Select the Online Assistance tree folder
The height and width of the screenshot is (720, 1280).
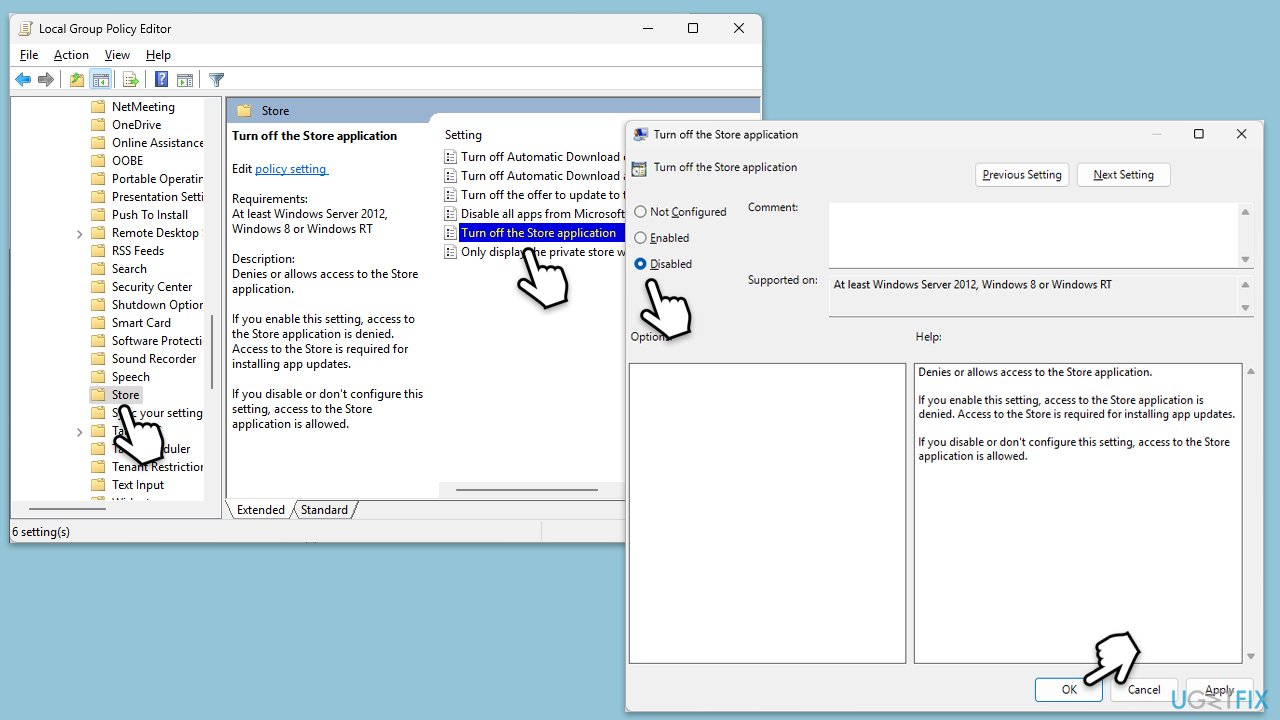[x=157, y=143]
